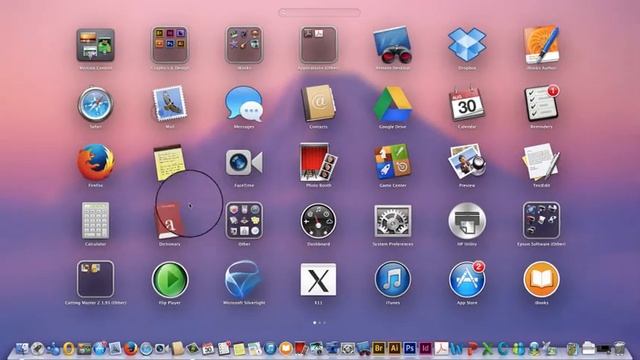
Task: Open the Graphics & Design folder
Action: [170, 45]
